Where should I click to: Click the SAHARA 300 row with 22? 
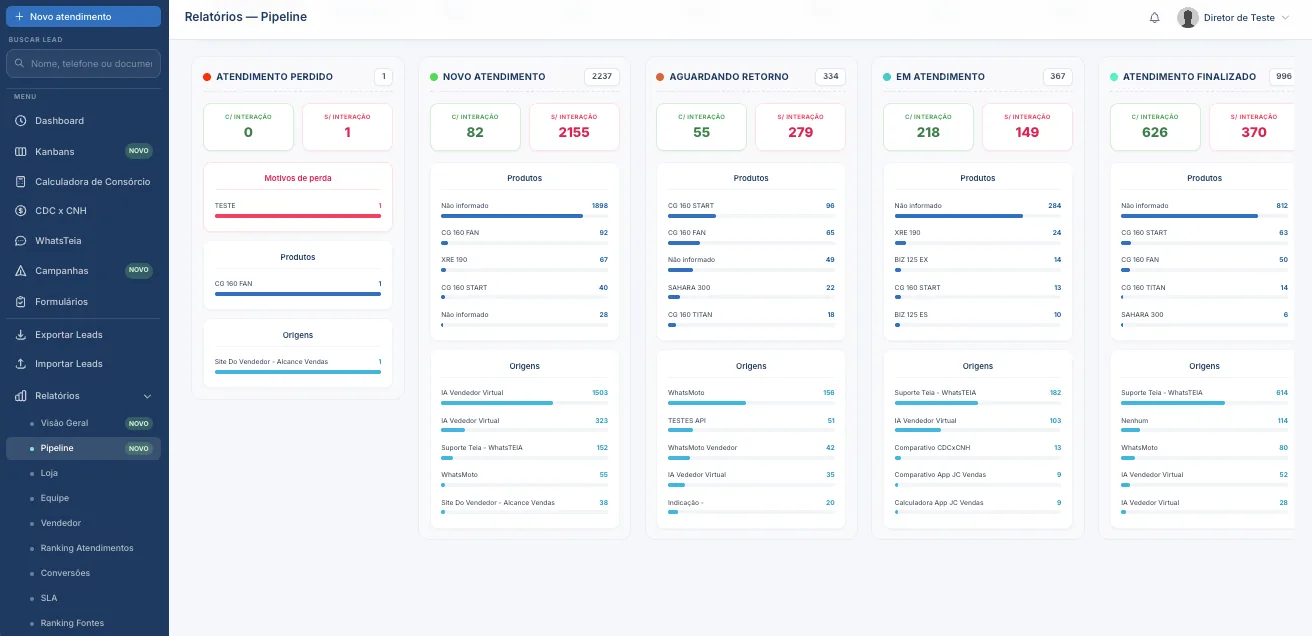(751, 291)
